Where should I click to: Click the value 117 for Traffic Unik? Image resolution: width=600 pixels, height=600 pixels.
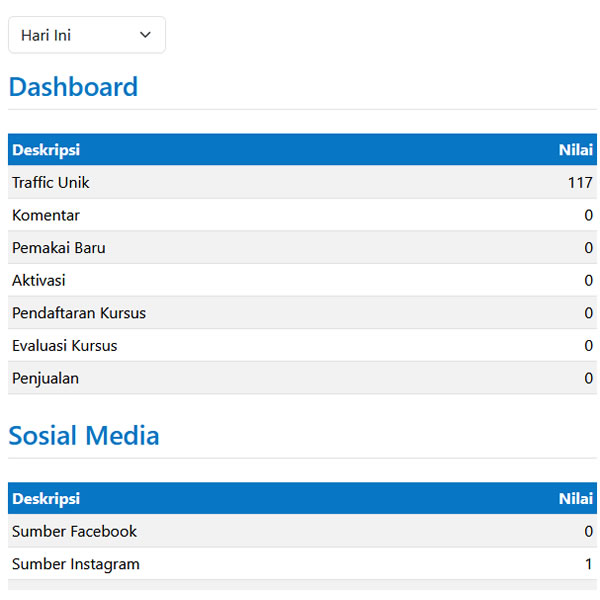580,183
